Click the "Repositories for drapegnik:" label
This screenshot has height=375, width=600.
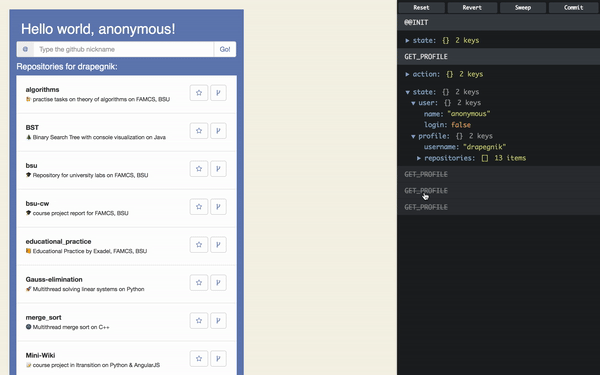(x=67, y=67)
